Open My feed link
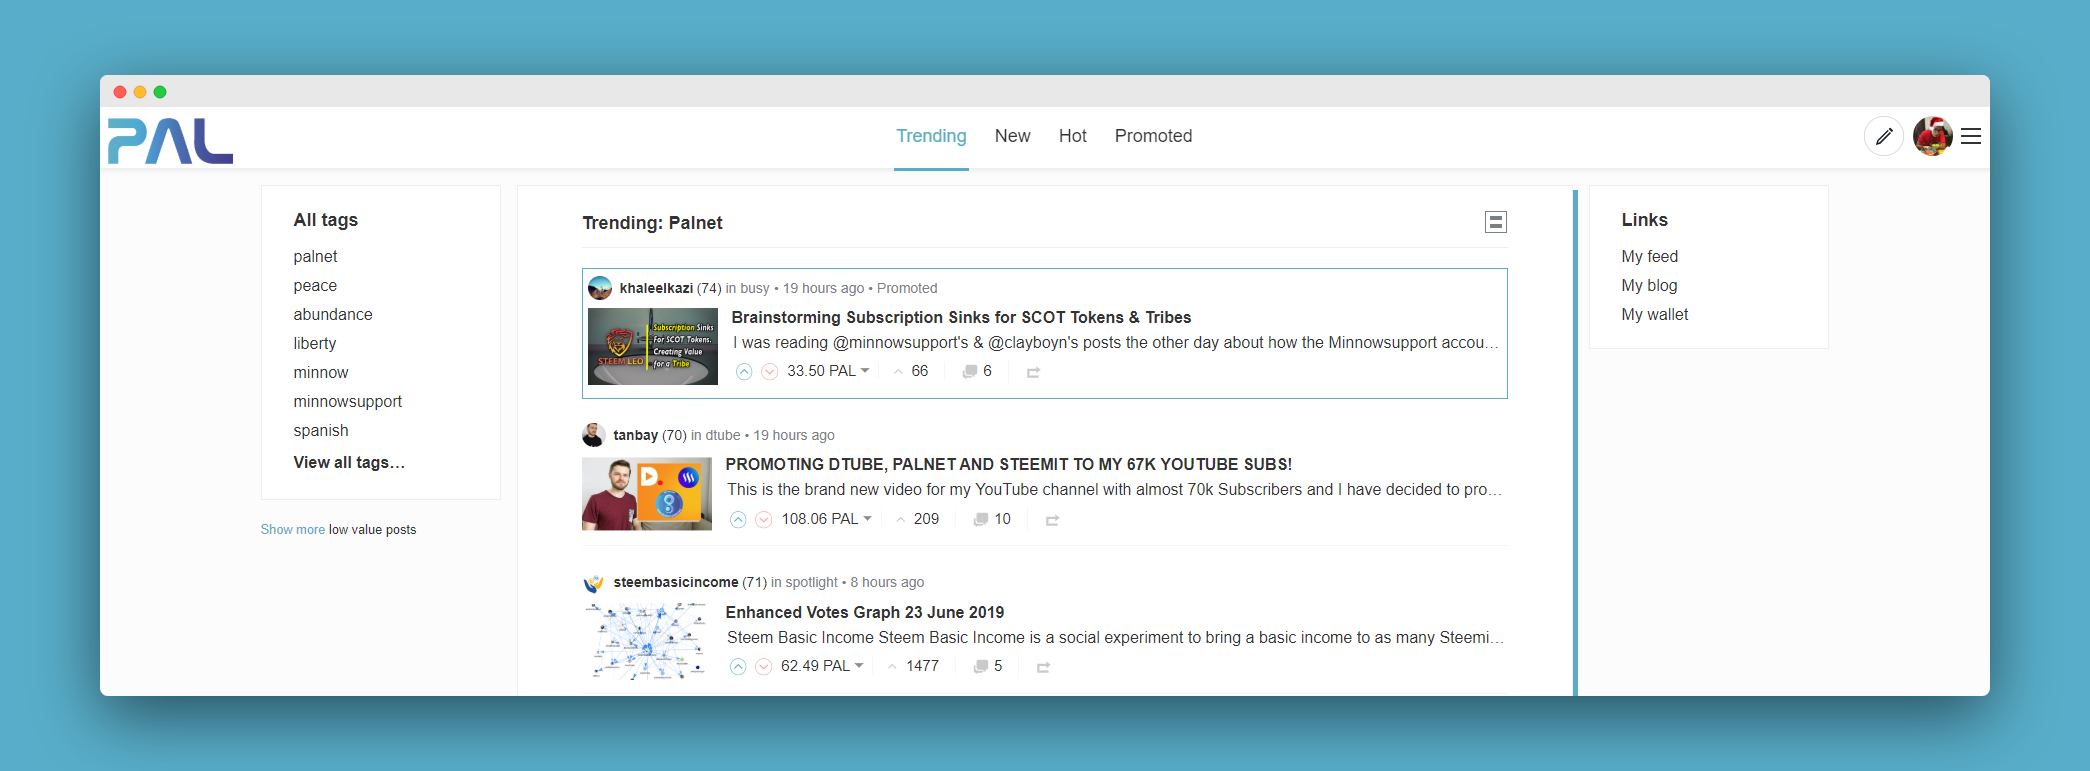This screenshot has width=2090, height=771. click(x=1650, y=257)
